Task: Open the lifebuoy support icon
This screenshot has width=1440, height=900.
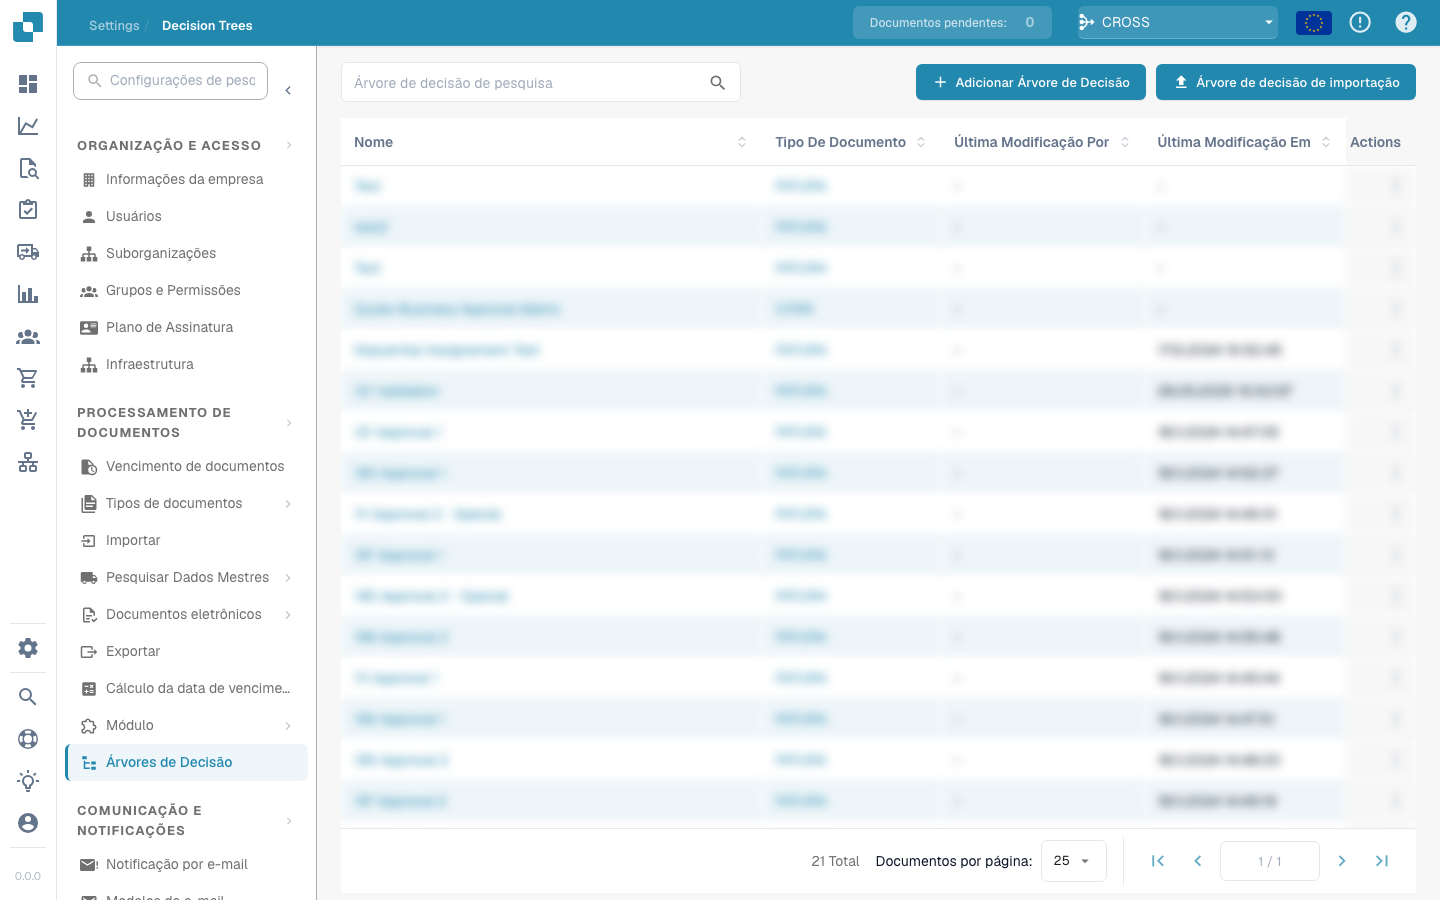Action: click(x=28, y=739)
